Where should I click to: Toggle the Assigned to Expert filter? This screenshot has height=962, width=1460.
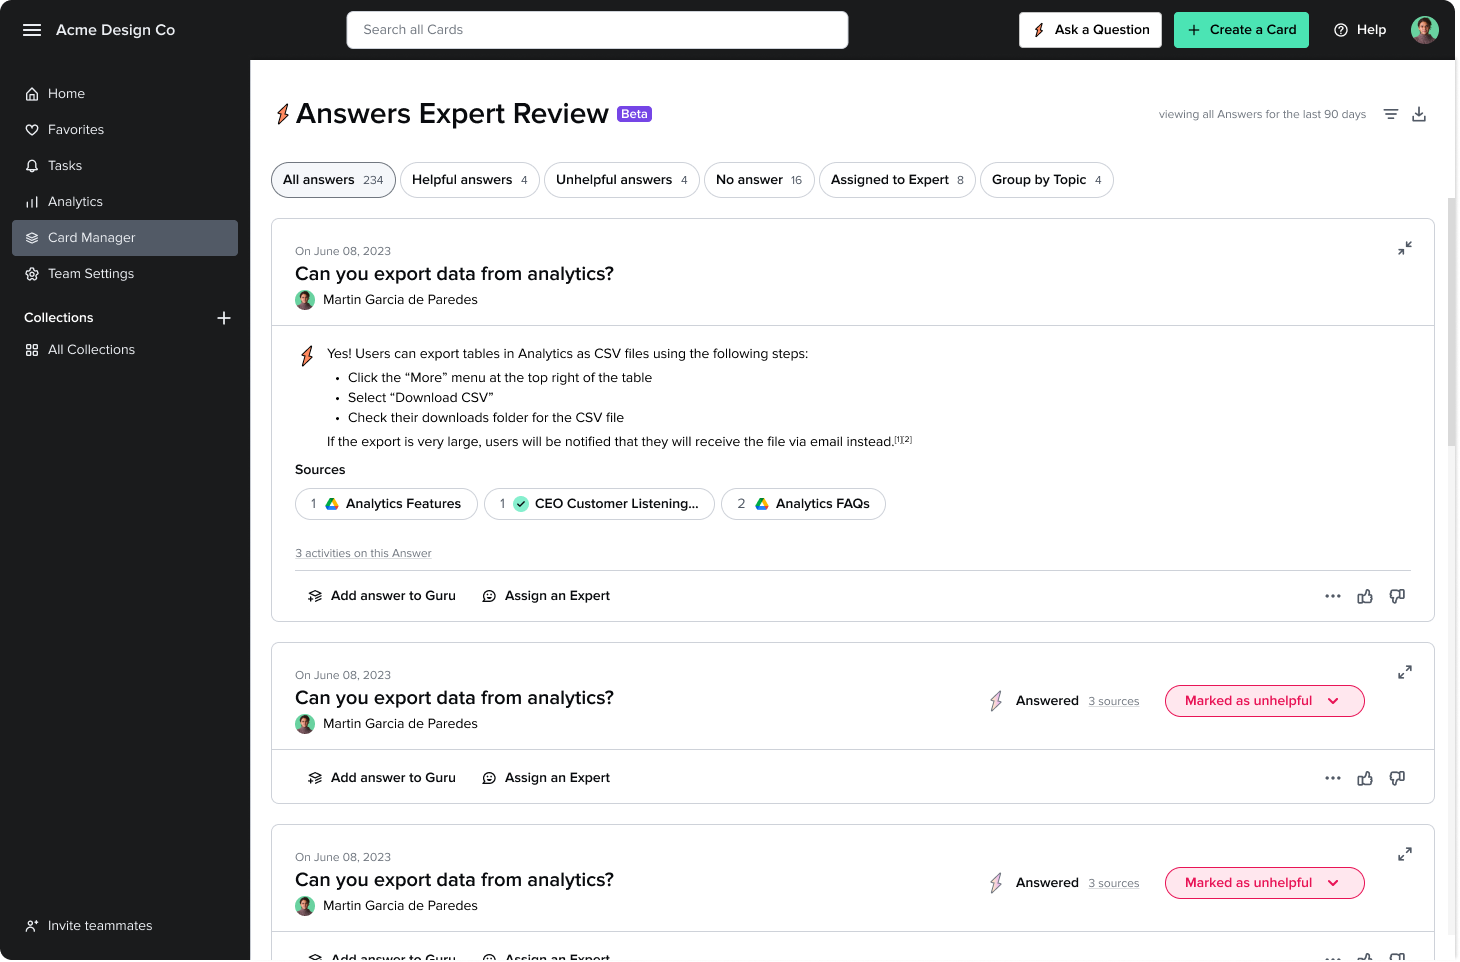tap(896, 180)
